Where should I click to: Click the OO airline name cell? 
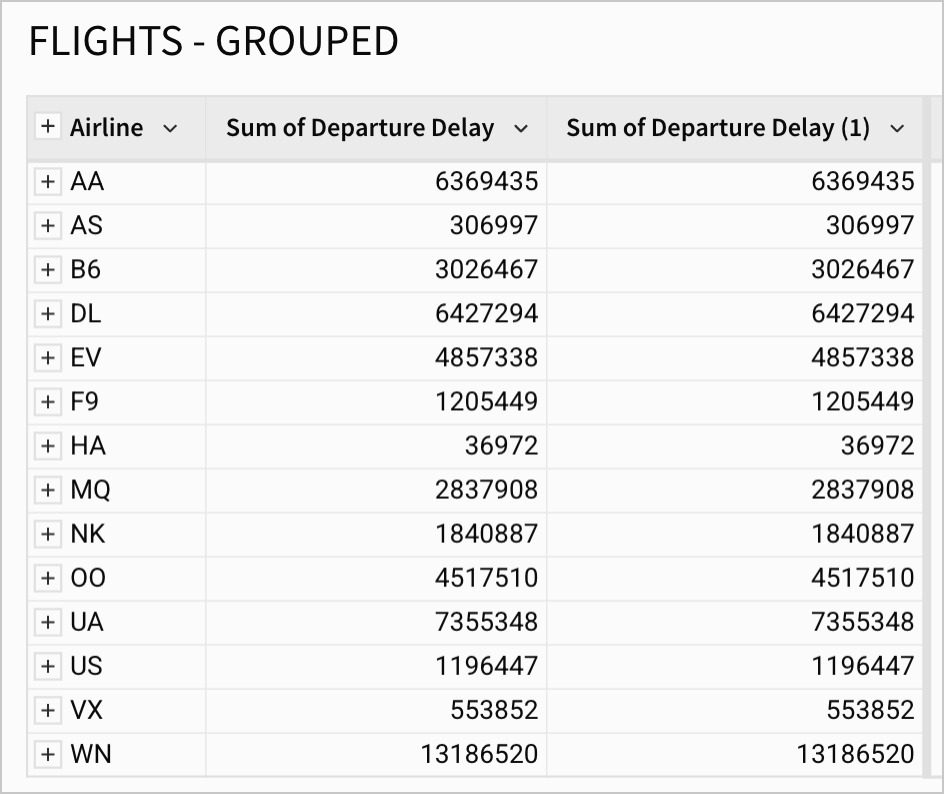(88, 578)
